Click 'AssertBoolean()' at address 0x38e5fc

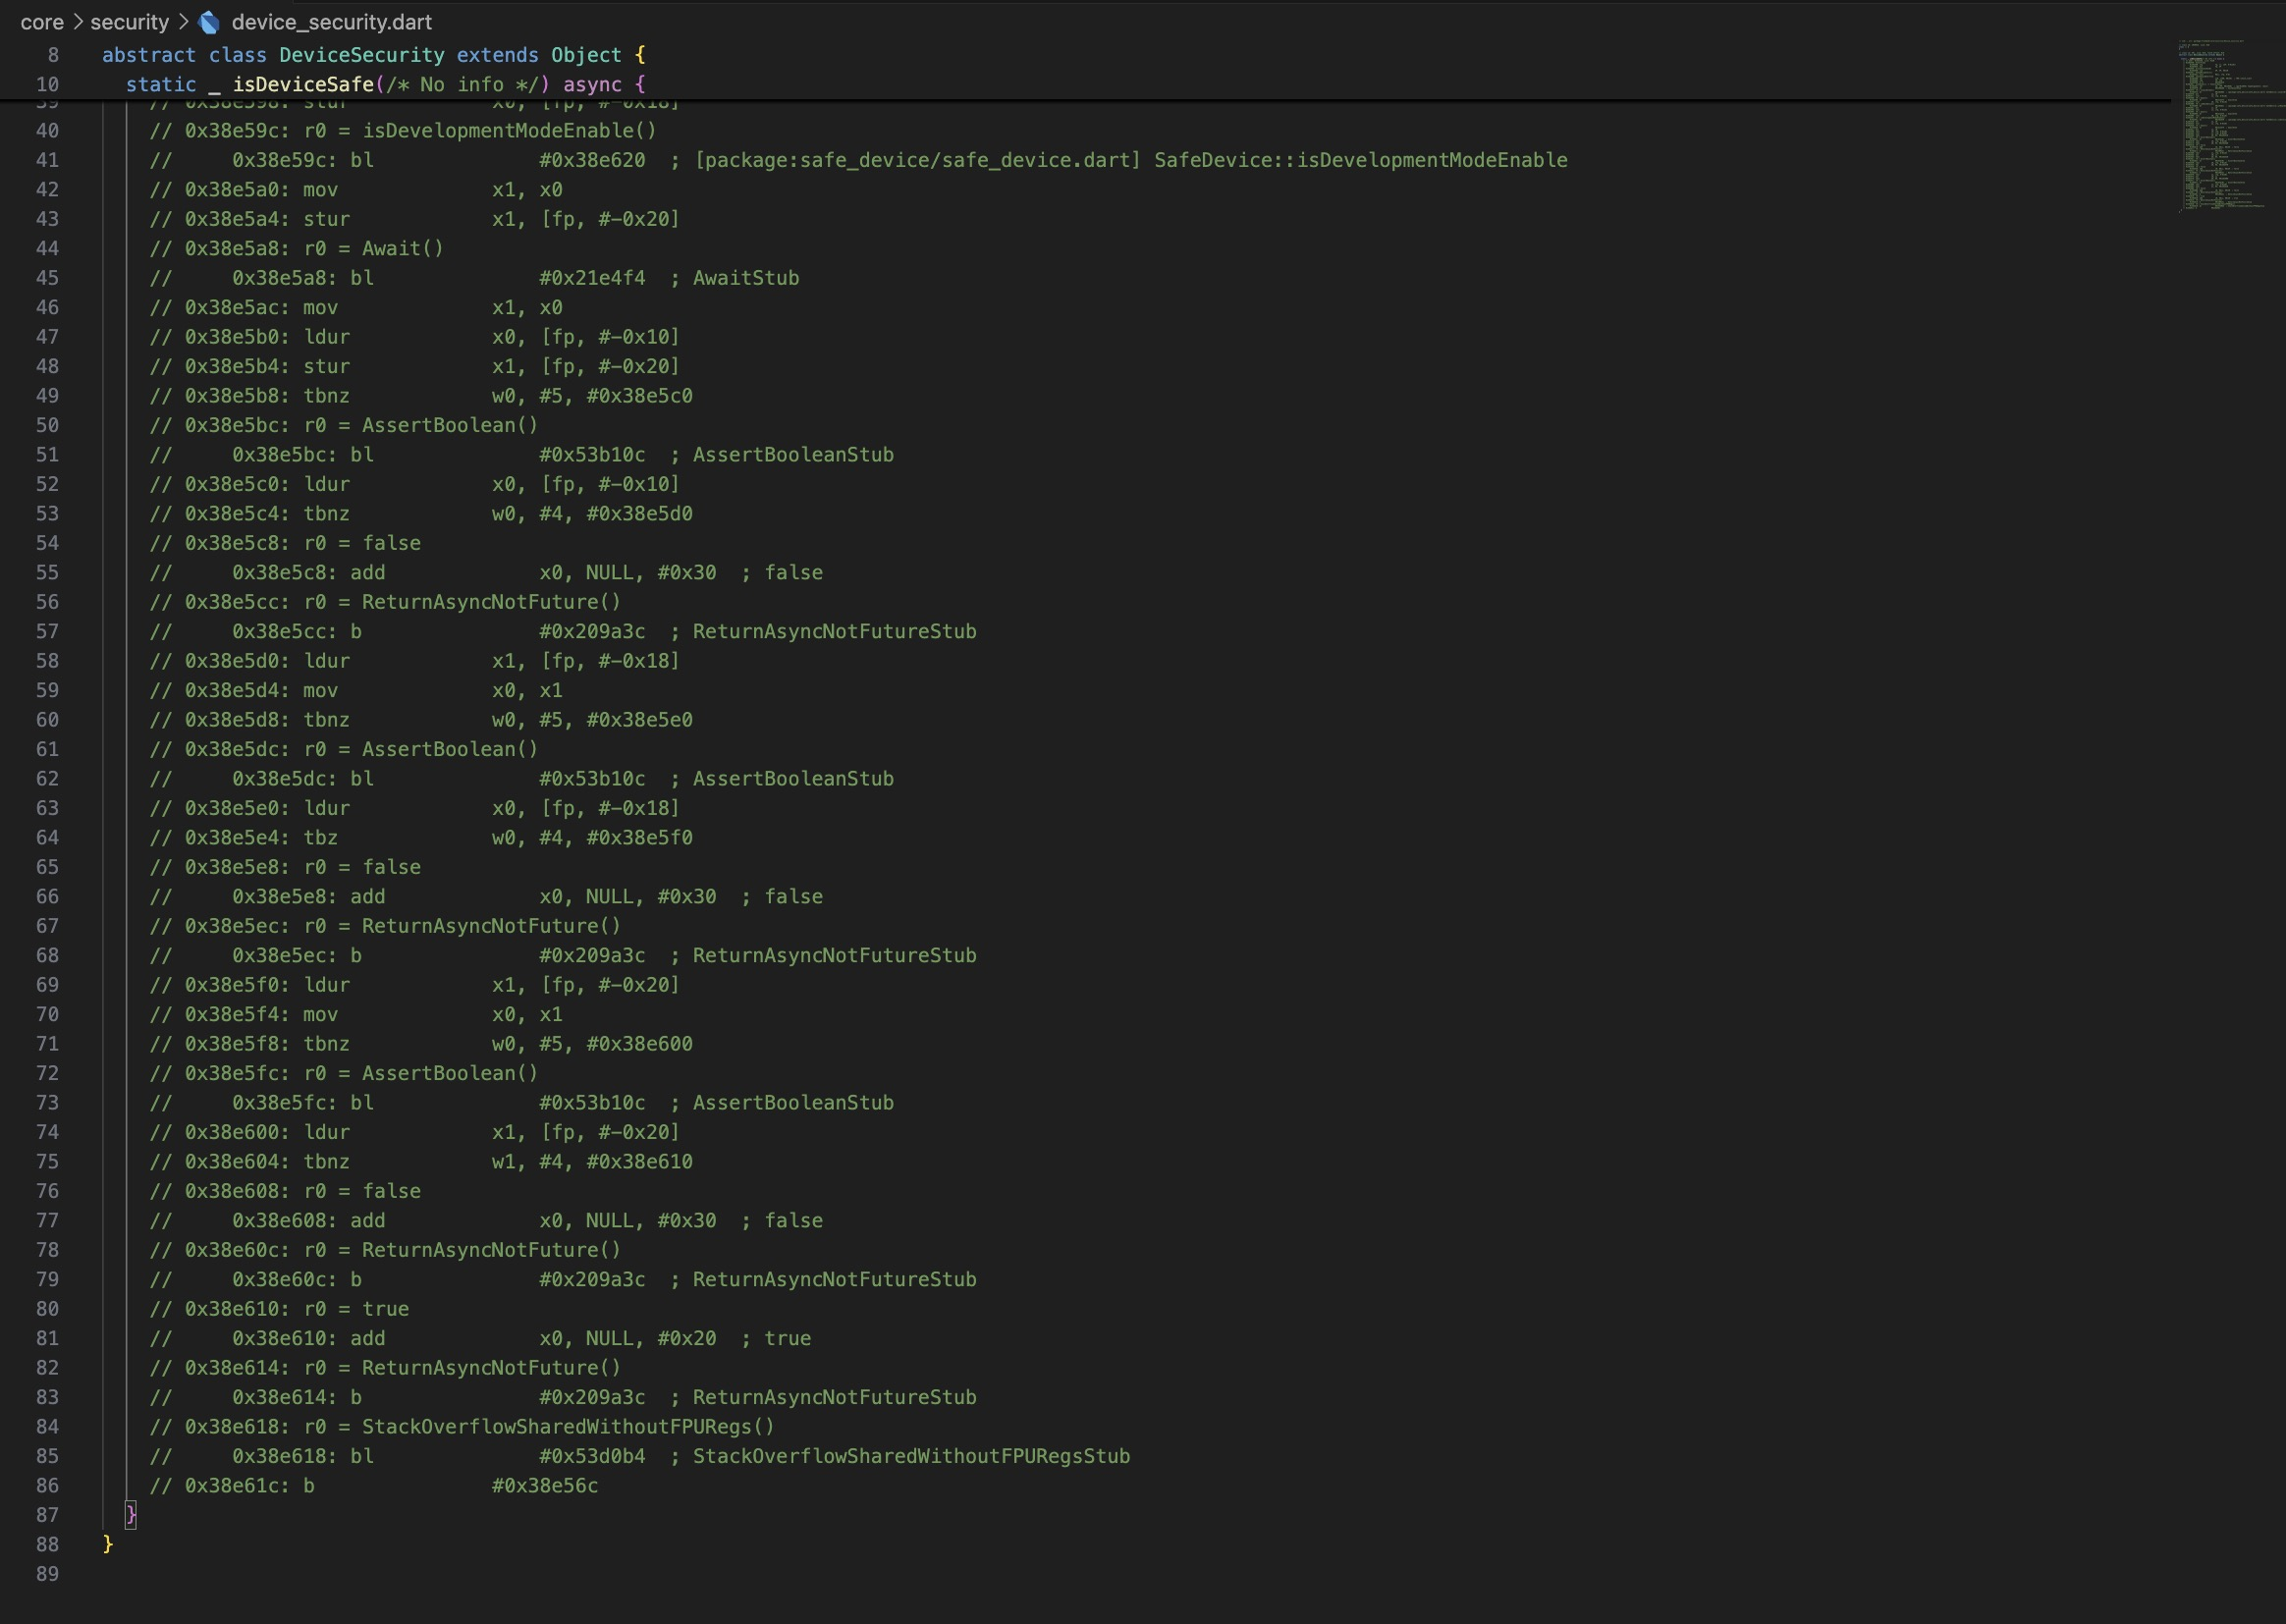(x=450, y=1074)
